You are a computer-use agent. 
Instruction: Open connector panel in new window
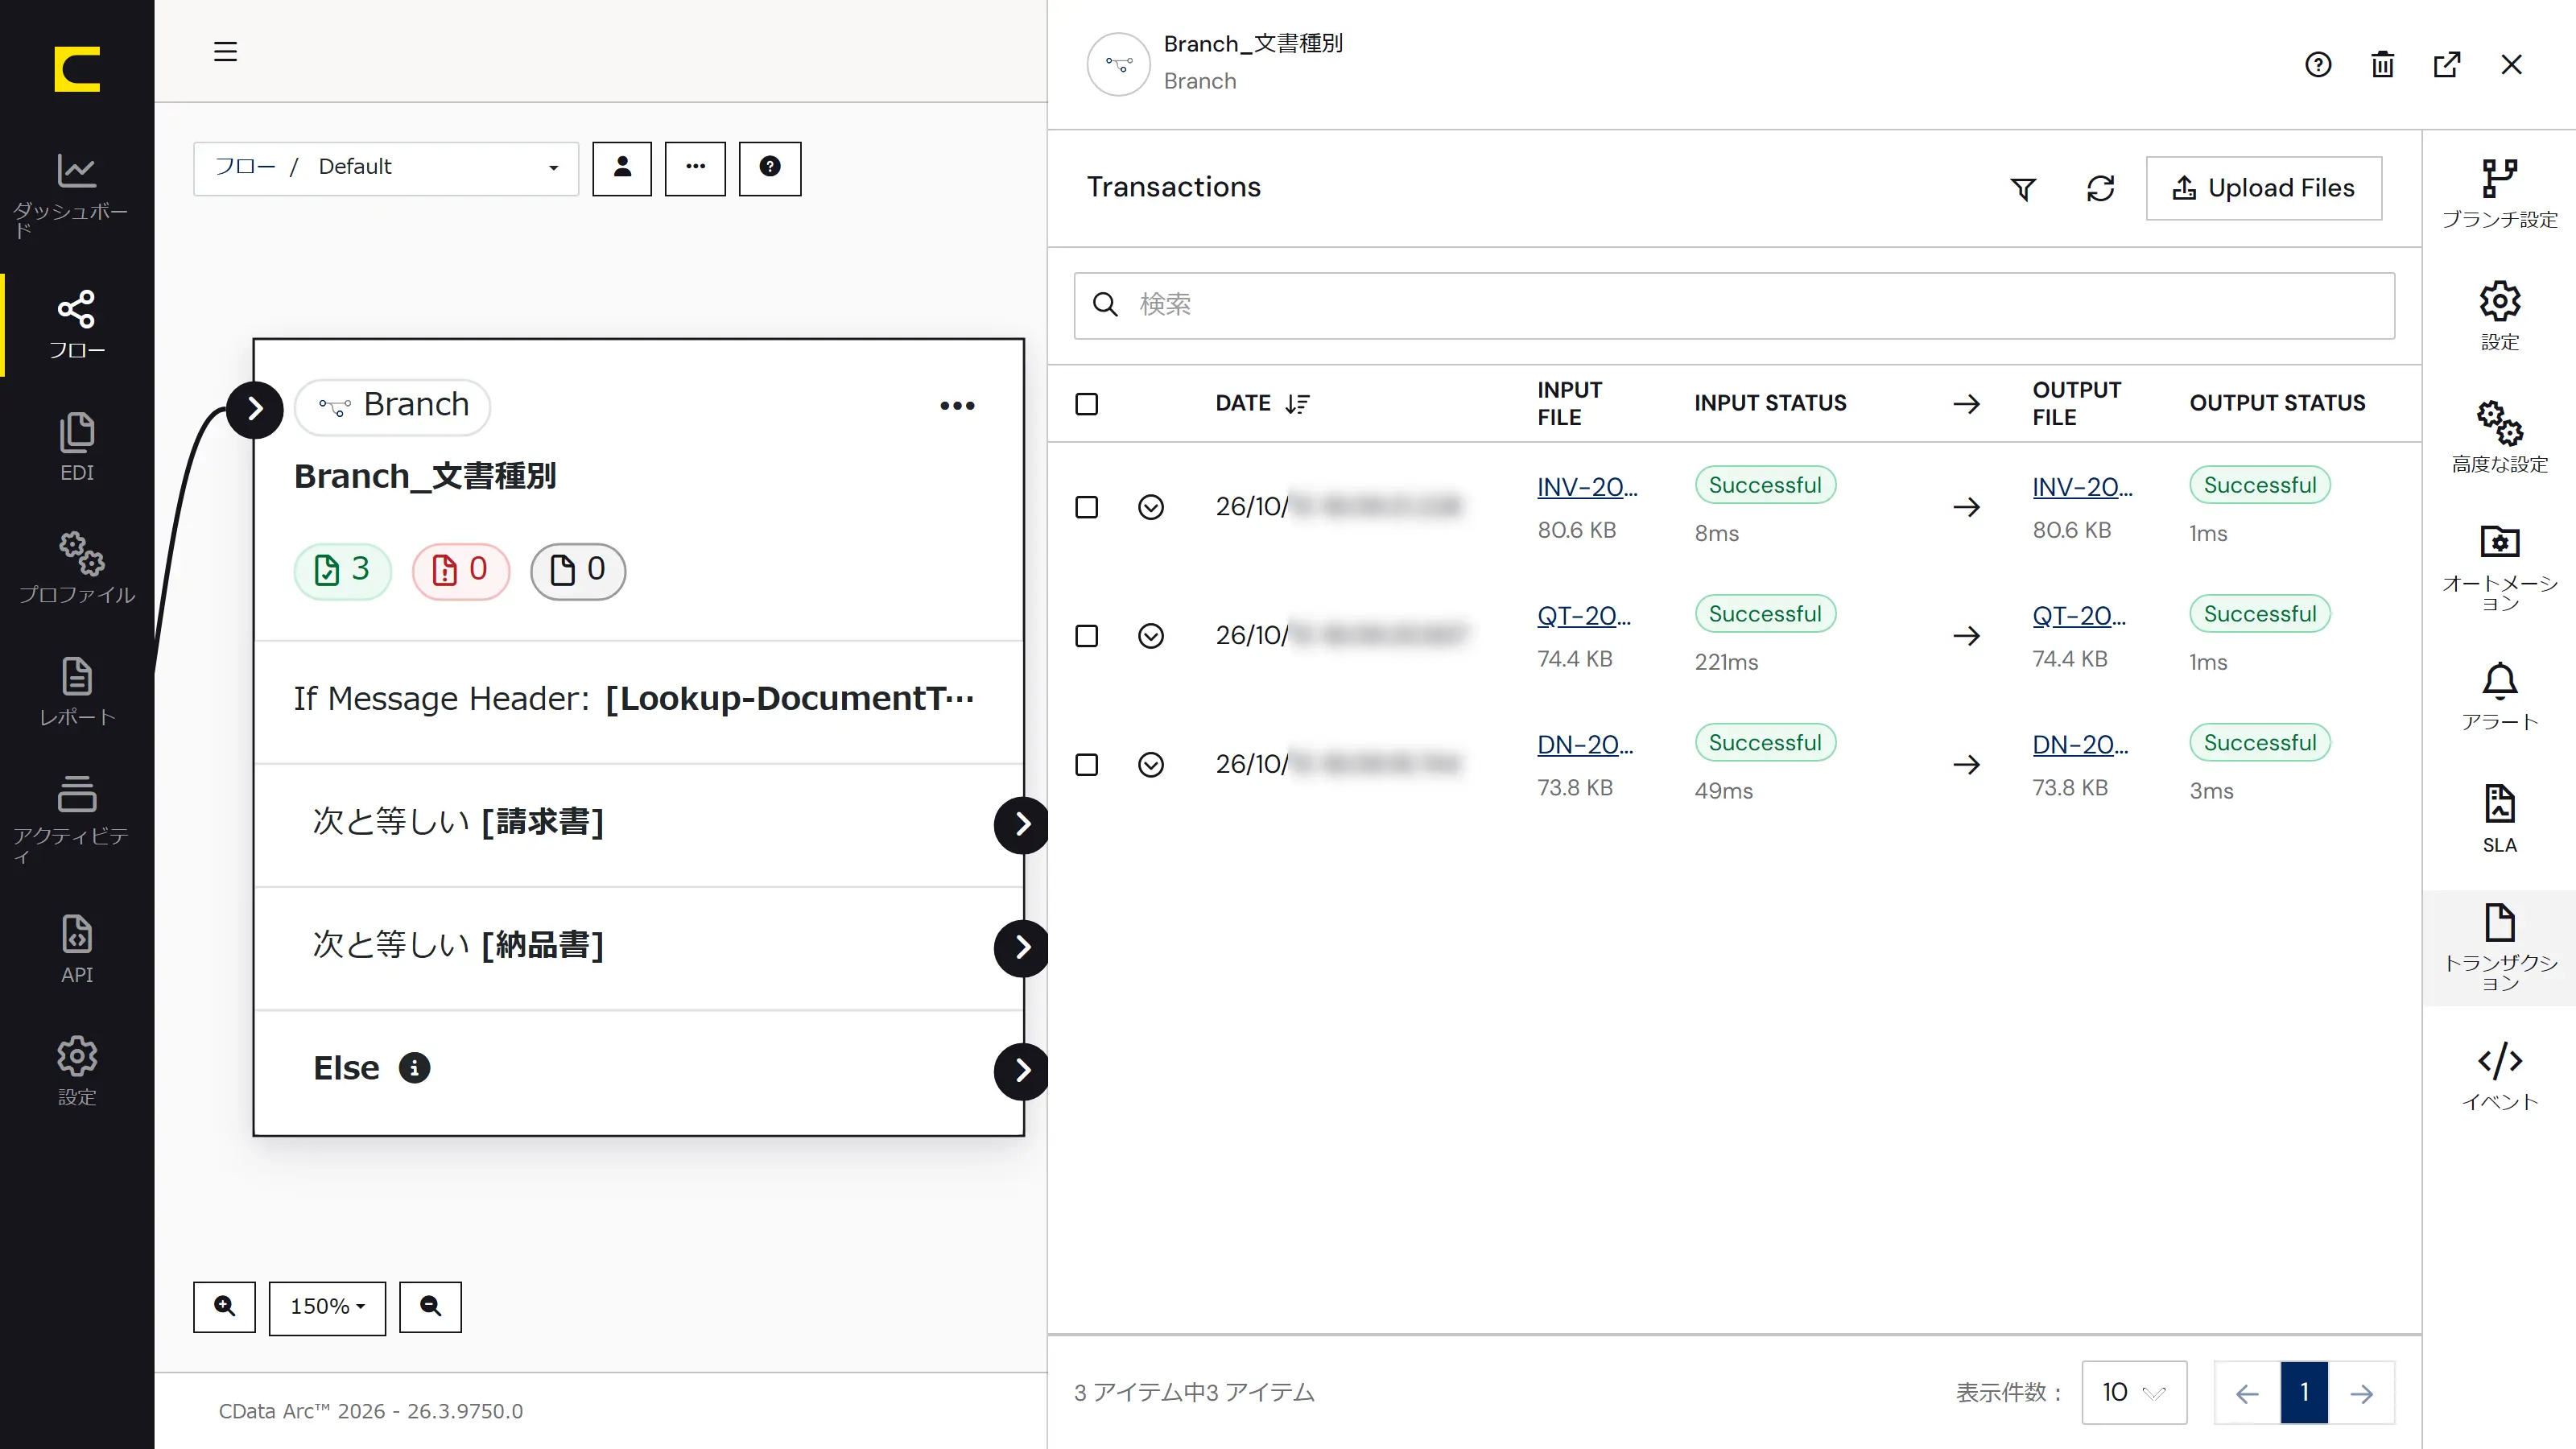tap(2446, 65)
